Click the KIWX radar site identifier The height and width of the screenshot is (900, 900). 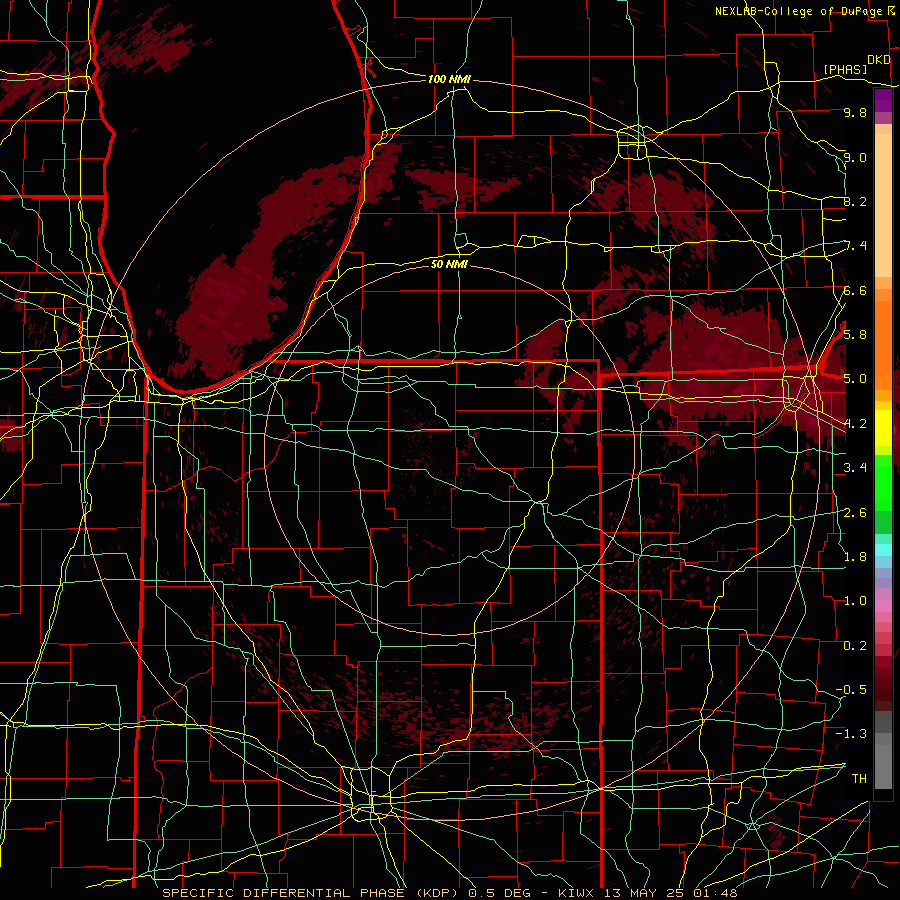click(x=577, y=893)
